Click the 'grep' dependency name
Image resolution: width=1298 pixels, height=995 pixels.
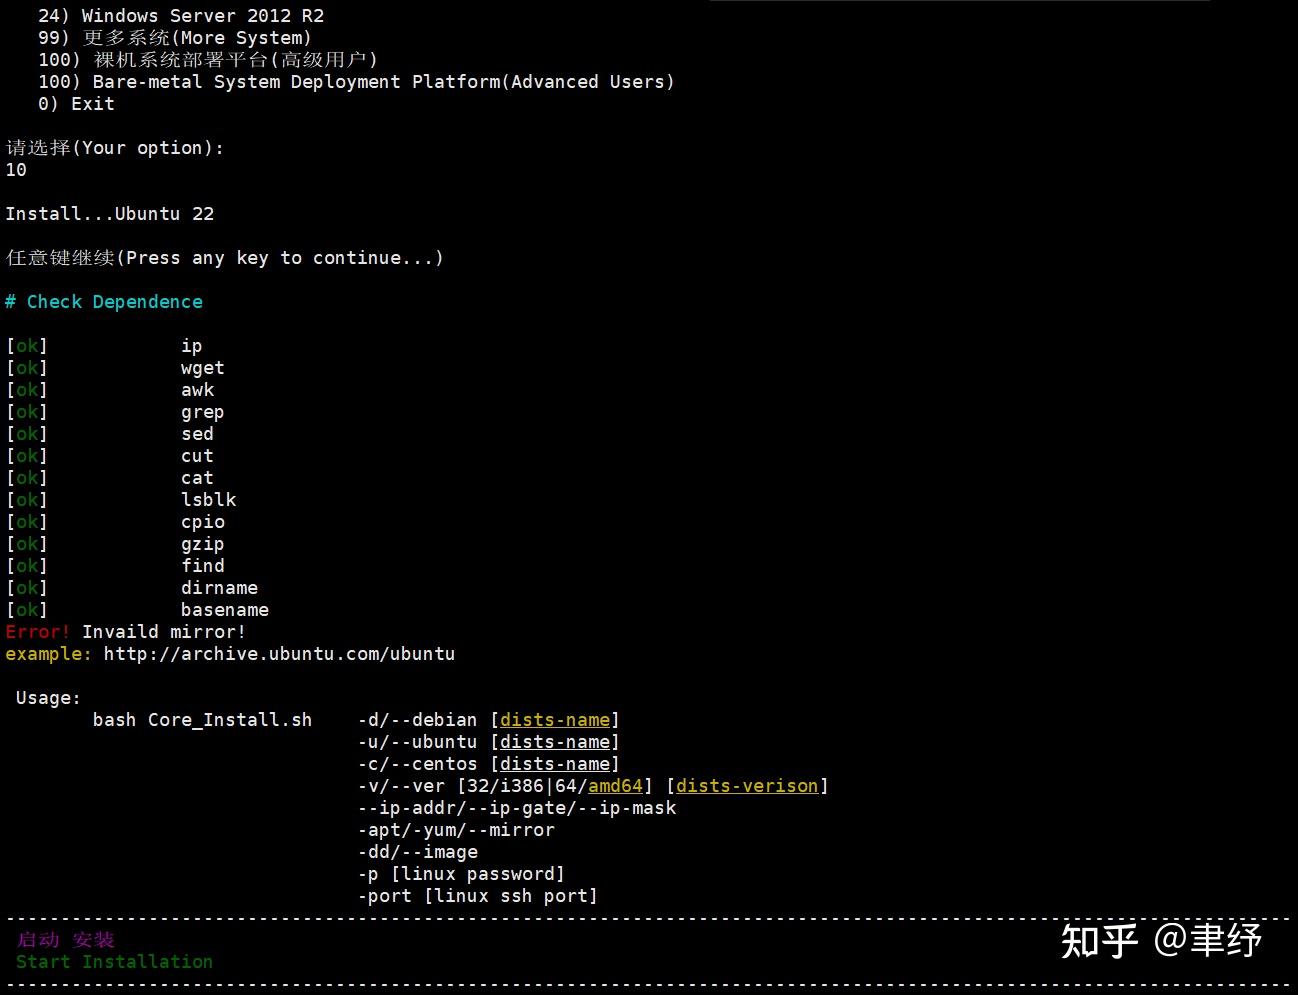[x=203, y=412]
